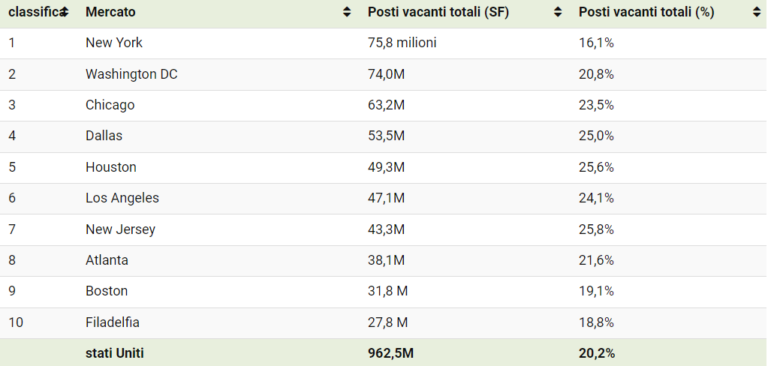Select the 962,5M total value

point(390,353)
